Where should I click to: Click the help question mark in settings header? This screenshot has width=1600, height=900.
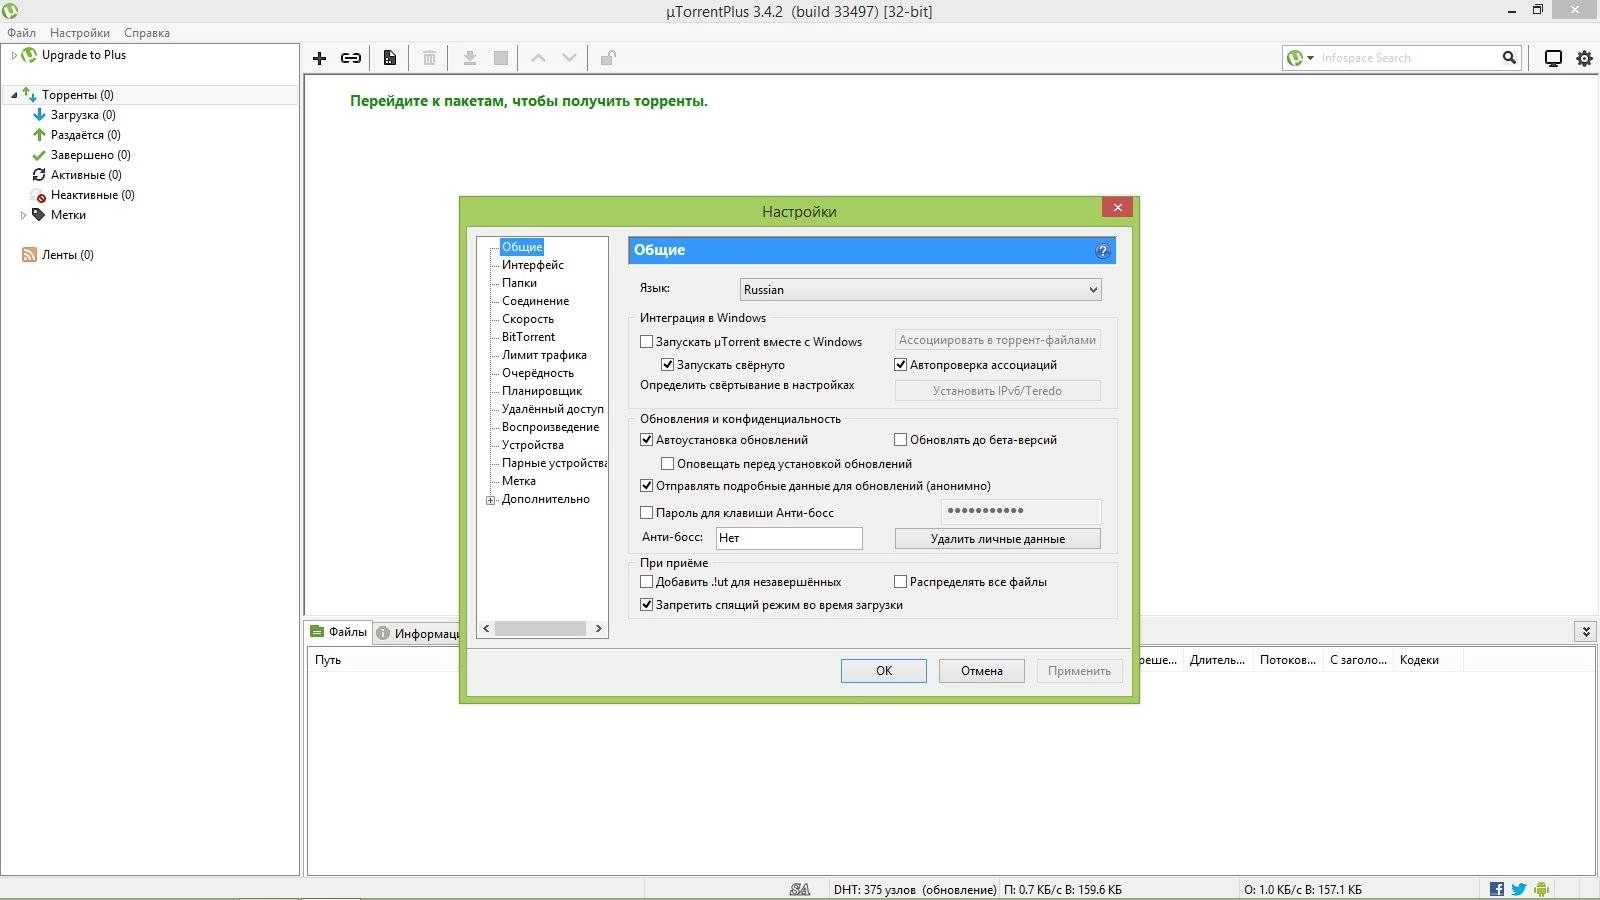(1103, 251)
